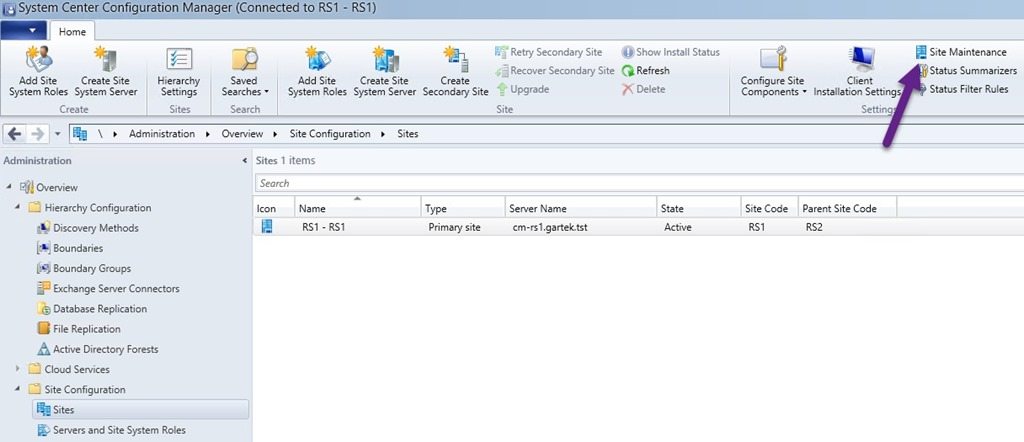Screen dimensions: 1024x442
Task: Sort by the Type column header
Action: [463, 208]
